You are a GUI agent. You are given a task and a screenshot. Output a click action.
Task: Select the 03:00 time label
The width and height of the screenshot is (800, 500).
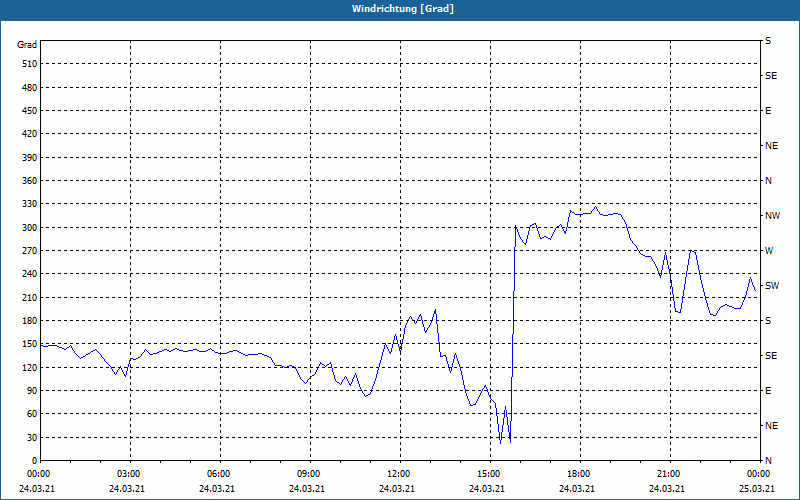[x=129, y=474]
